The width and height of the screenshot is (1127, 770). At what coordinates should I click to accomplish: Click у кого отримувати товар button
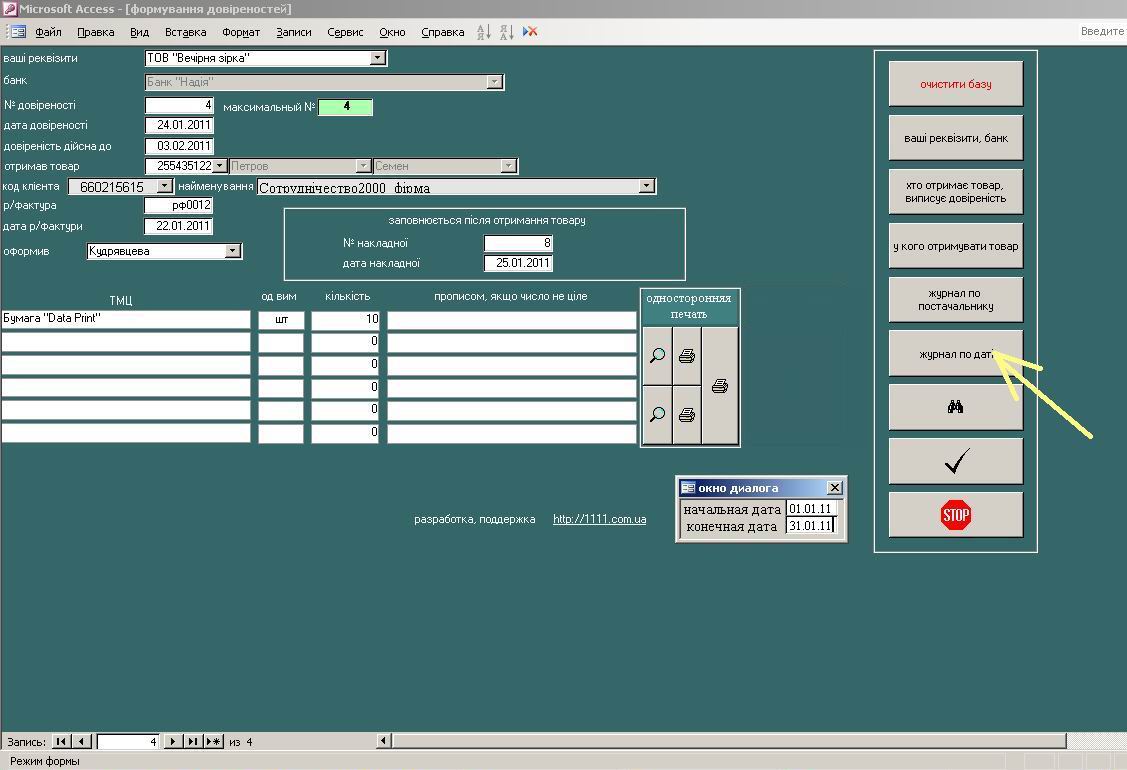pyautogui.click(x=955, y=246)
